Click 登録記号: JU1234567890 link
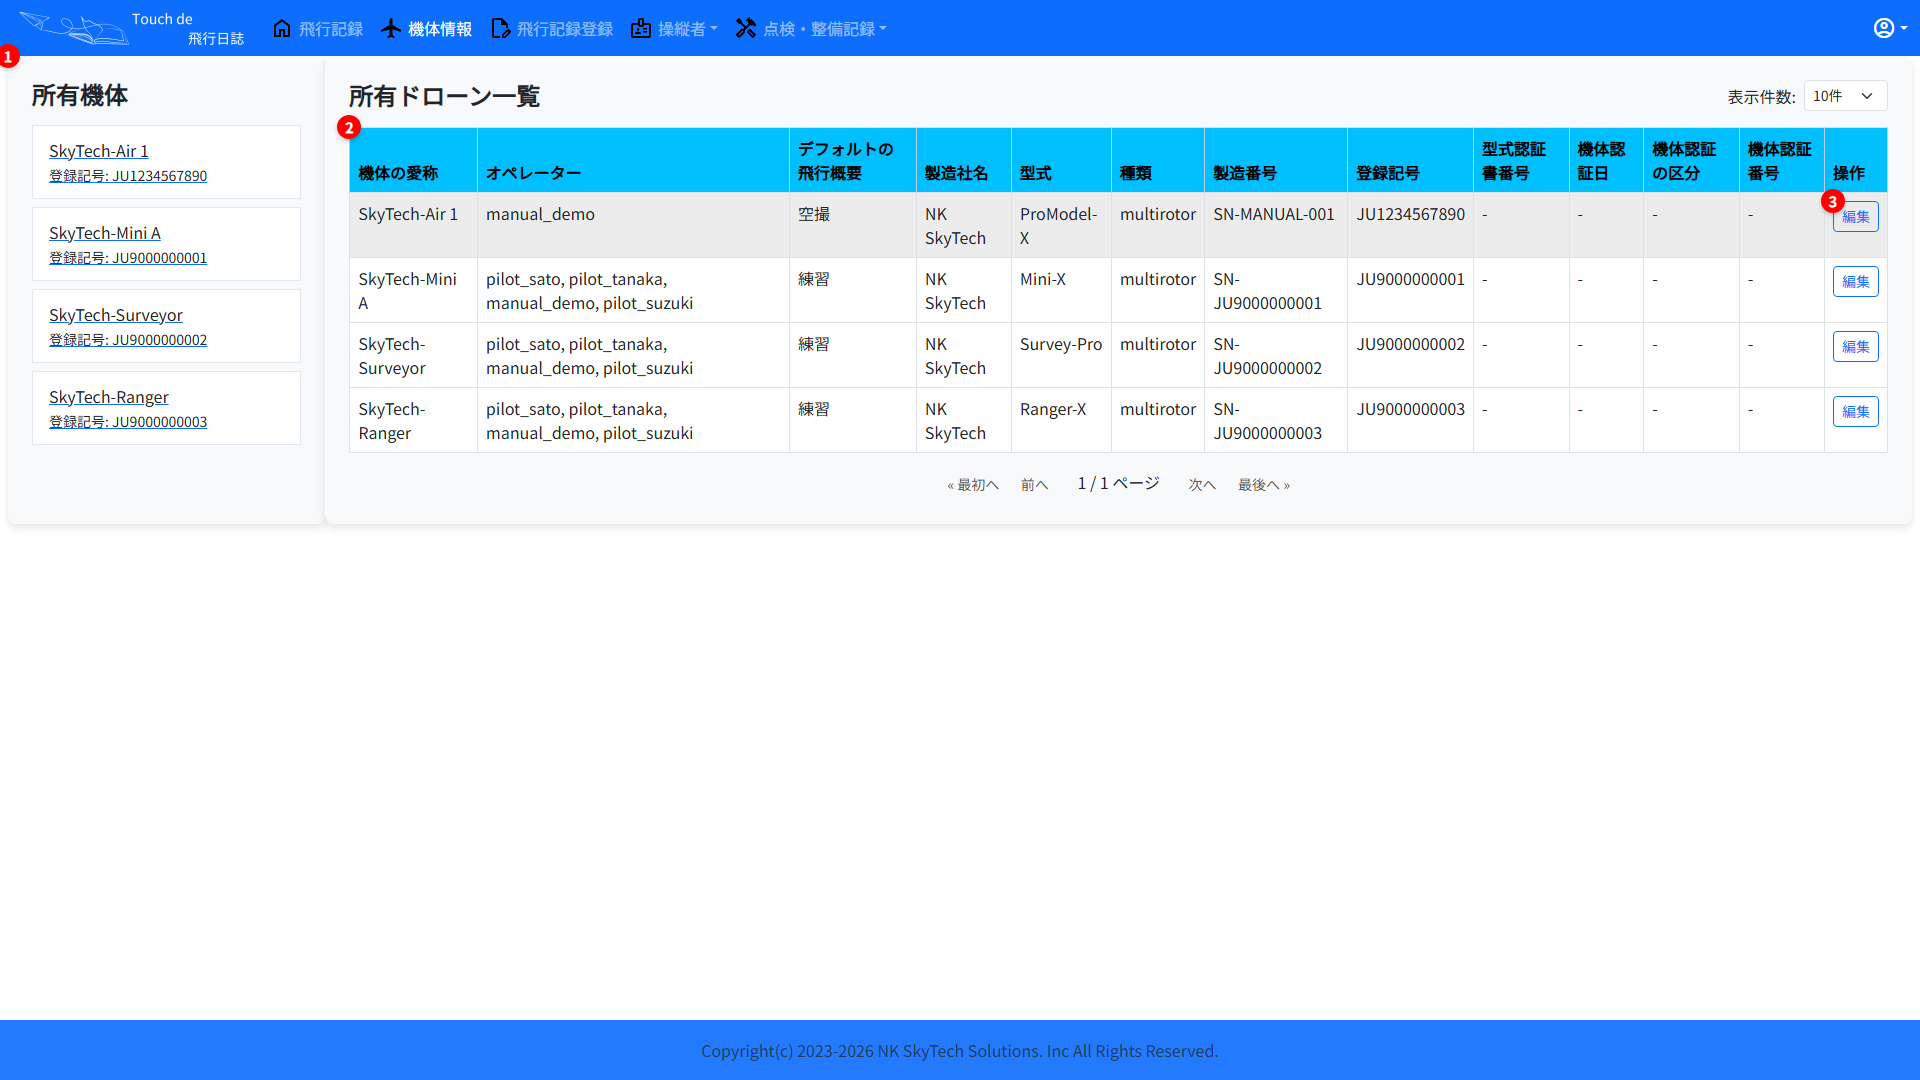1920x1080 pixels. [128, 176]
